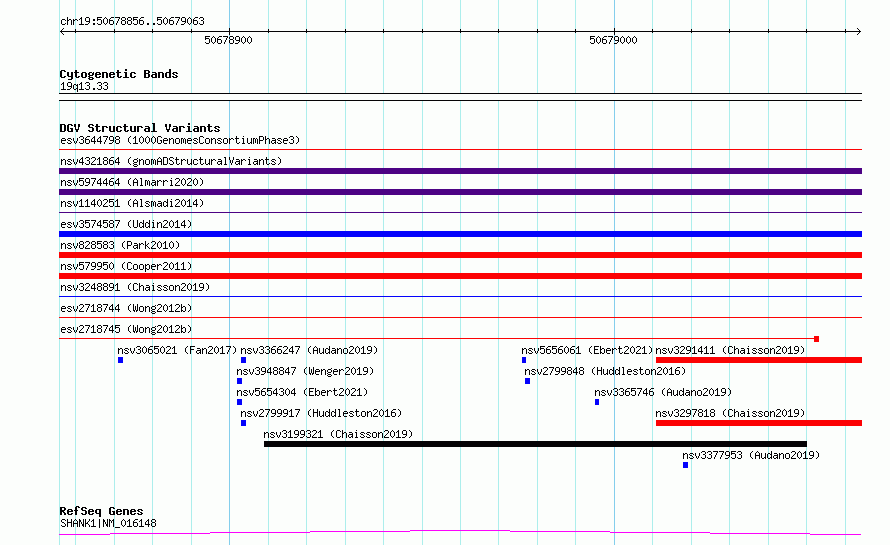The height and width of the screenshot is (545, 890).
Task: Select the blue marker under nsv3366247 Audano2019
Action: (x=244, y=360)
